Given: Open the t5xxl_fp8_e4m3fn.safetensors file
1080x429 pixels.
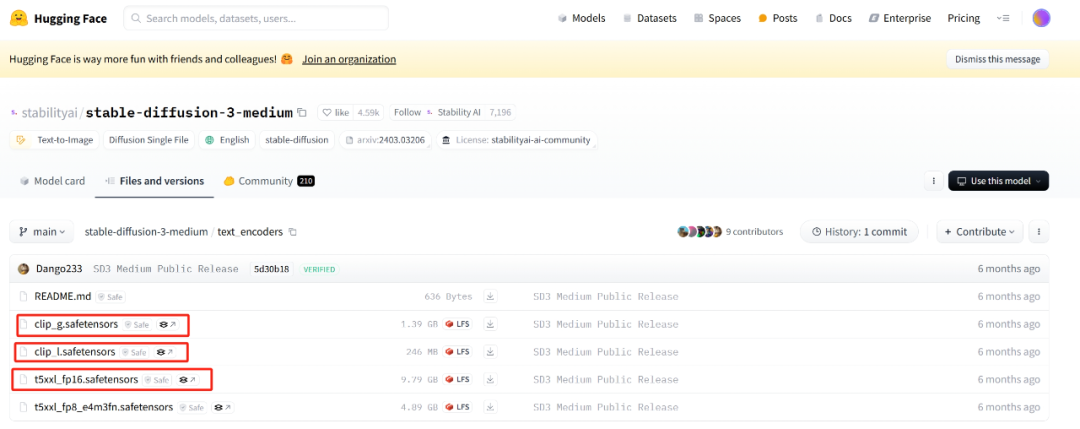Looking at the screenshot, I should [104, 407].
